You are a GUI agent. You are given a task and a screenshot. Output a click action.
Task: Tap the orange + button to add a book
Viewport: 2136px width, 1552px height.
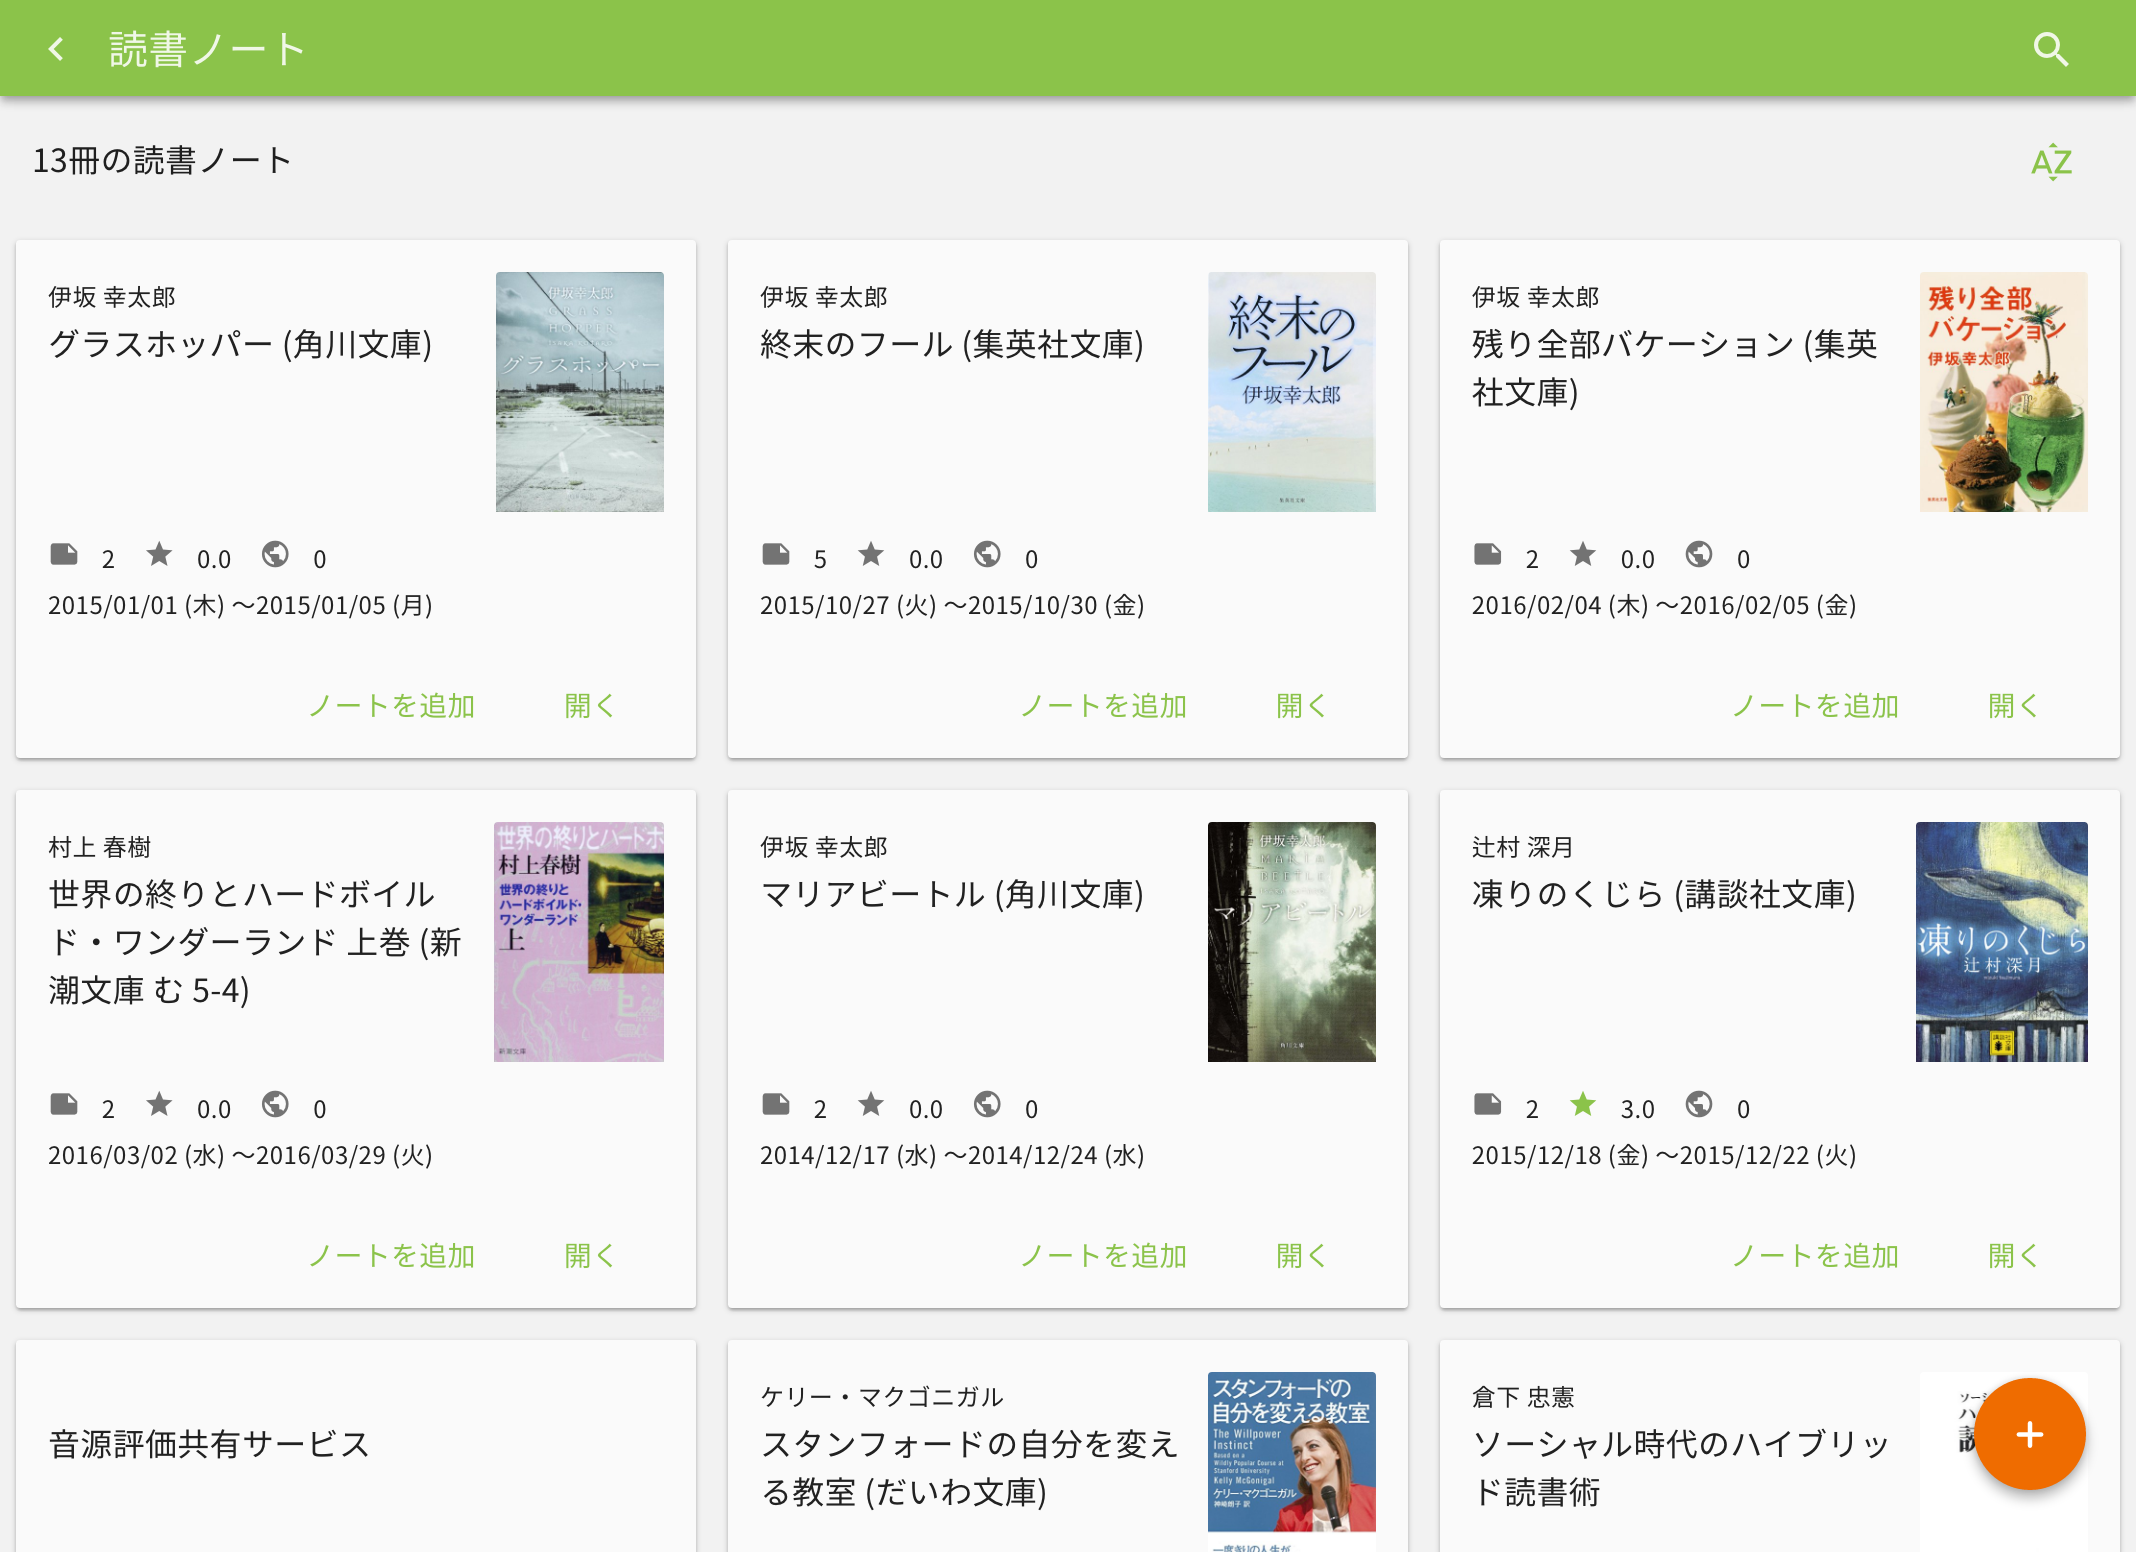pyautogui.click(x=2029, y=1434)
